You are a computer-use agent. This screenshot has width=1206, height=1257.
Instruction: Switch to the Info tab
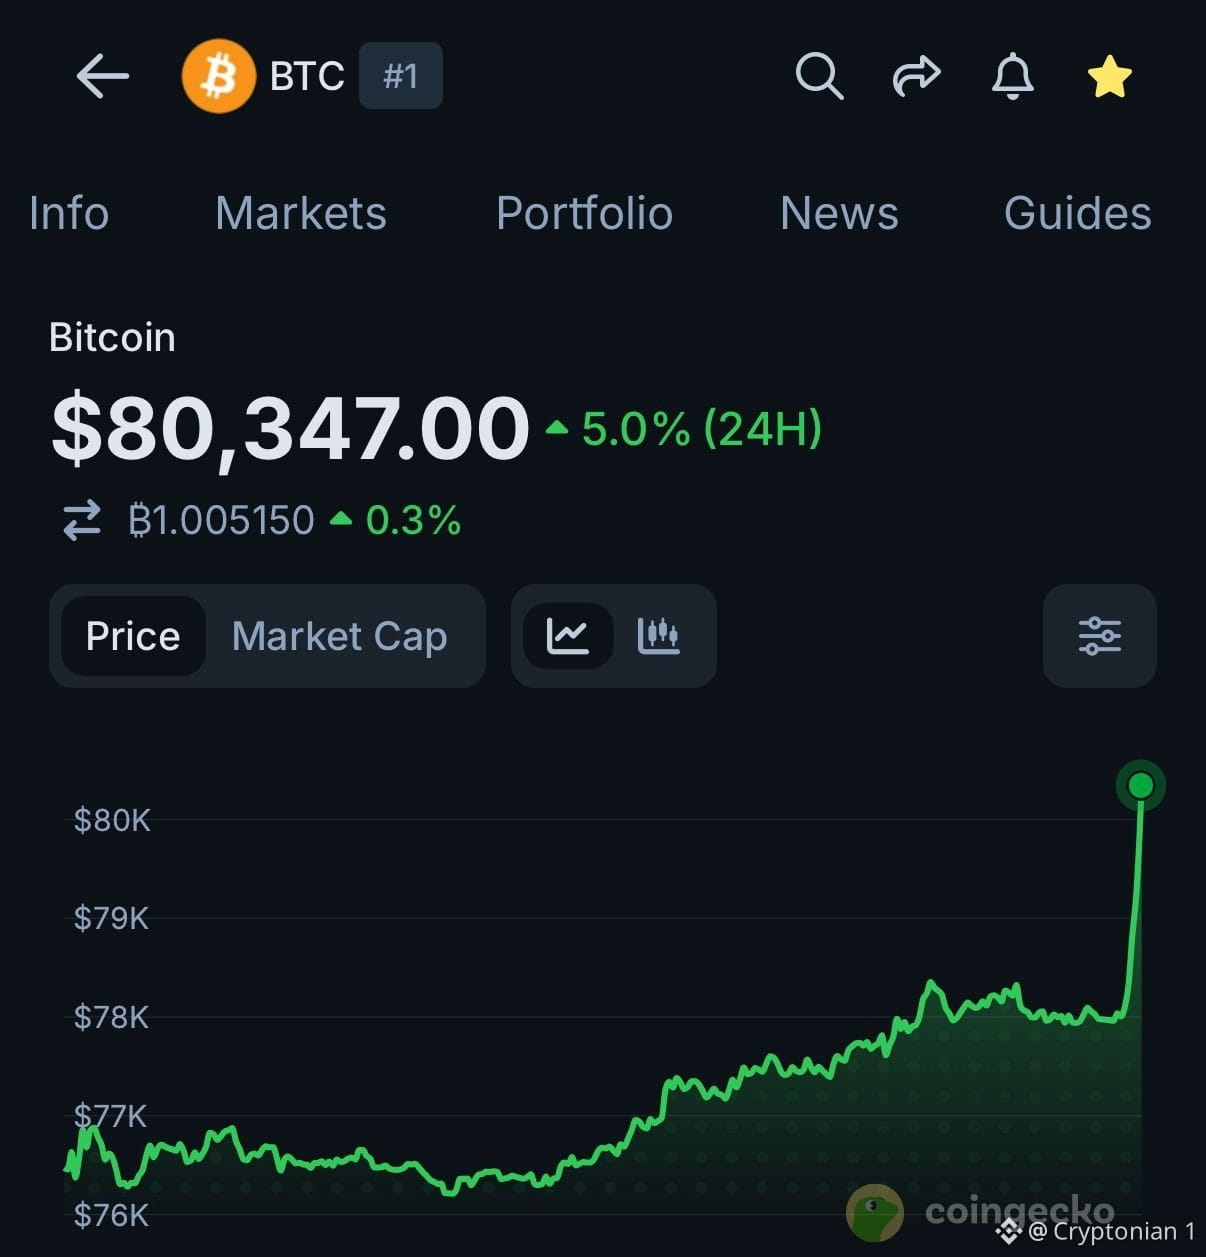pos(69,213)
